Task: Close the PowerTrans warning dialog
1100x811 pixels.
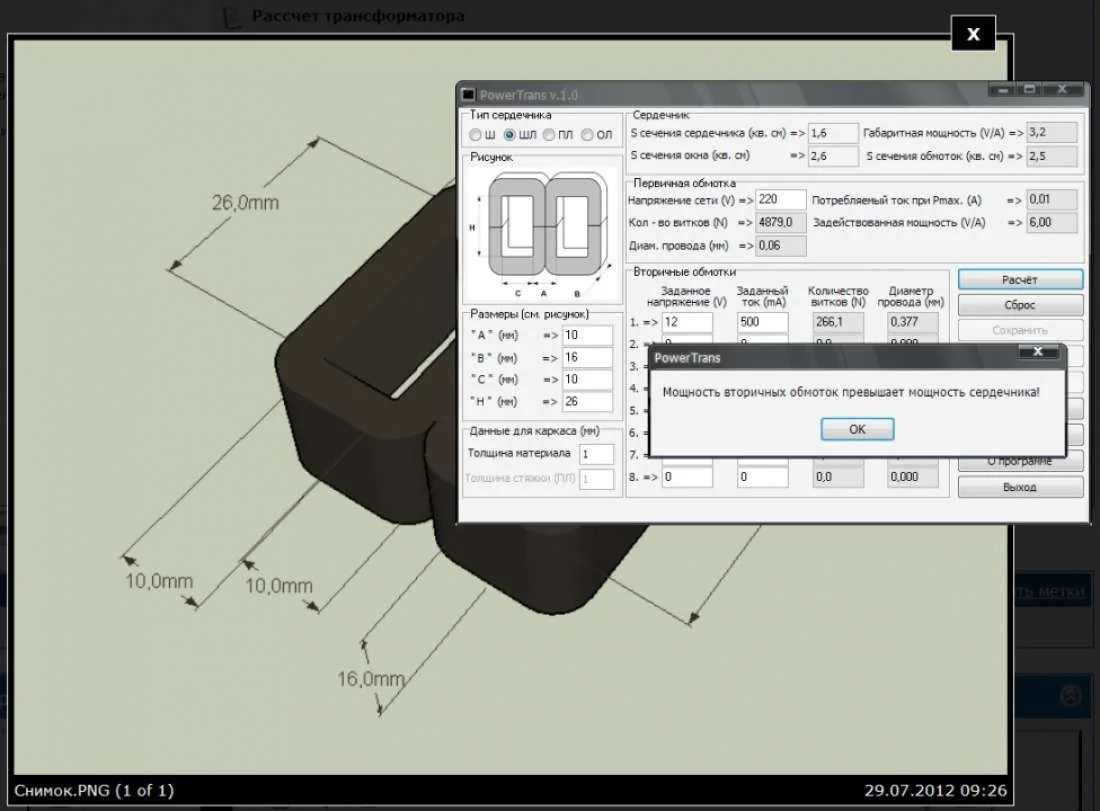Action: pos(1038,353)
